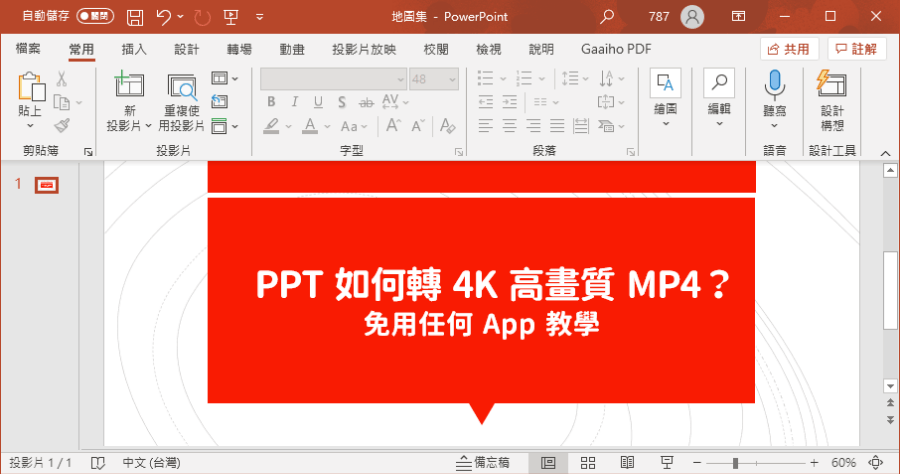Click the zoom slider handle
900x474 pixels.
point(735,463)
